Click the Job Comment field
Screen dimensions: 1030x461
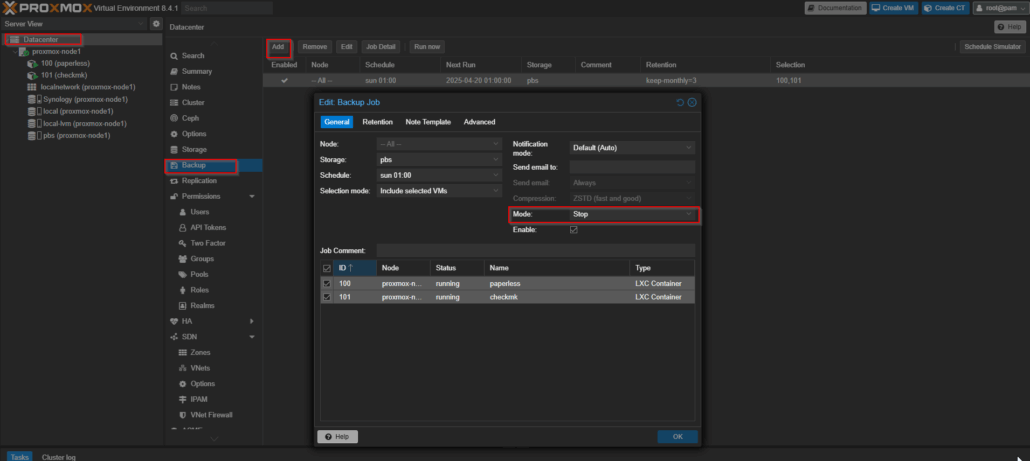(535, 250)
